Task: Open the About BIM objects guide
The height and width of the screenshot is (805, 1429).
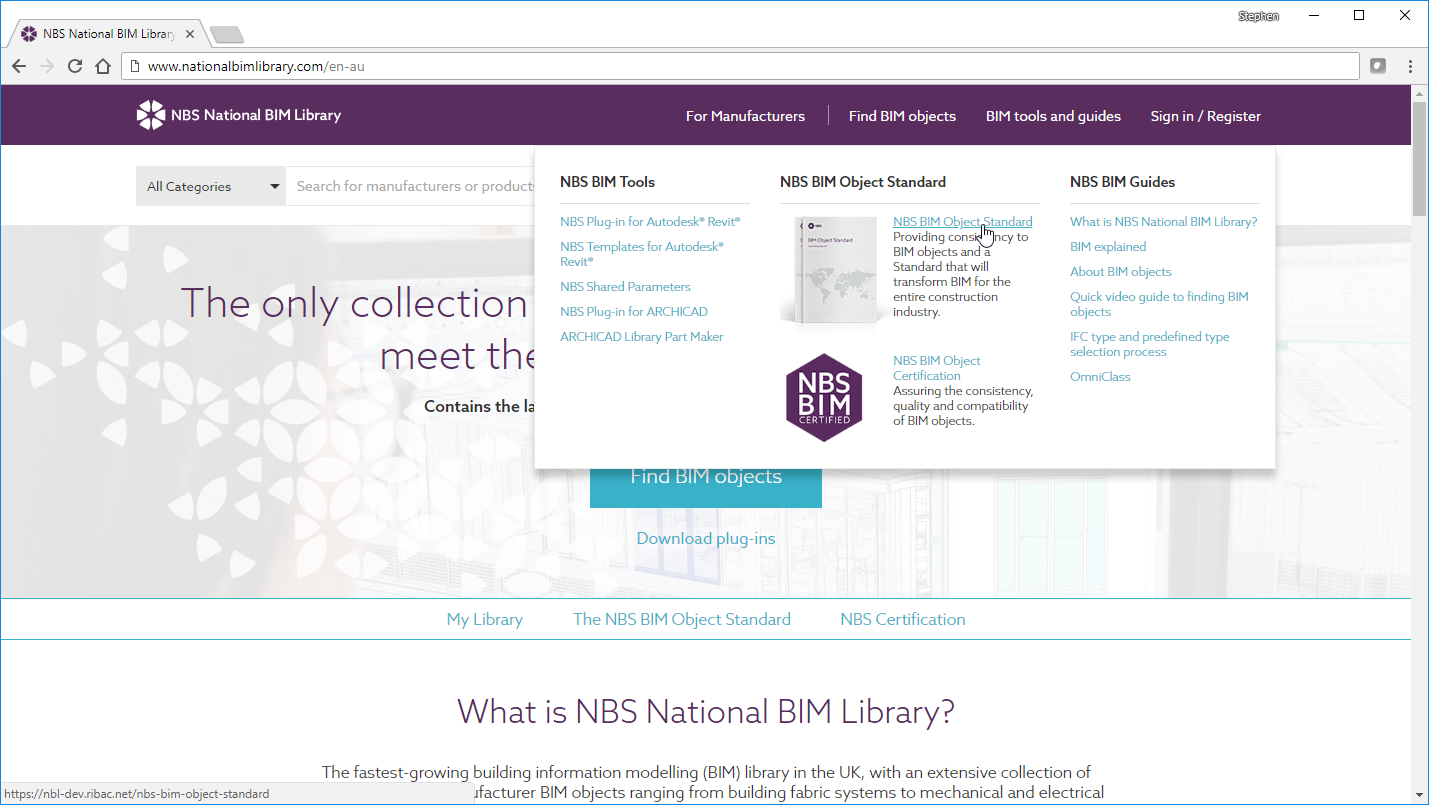Action: tap(1121, 272)
